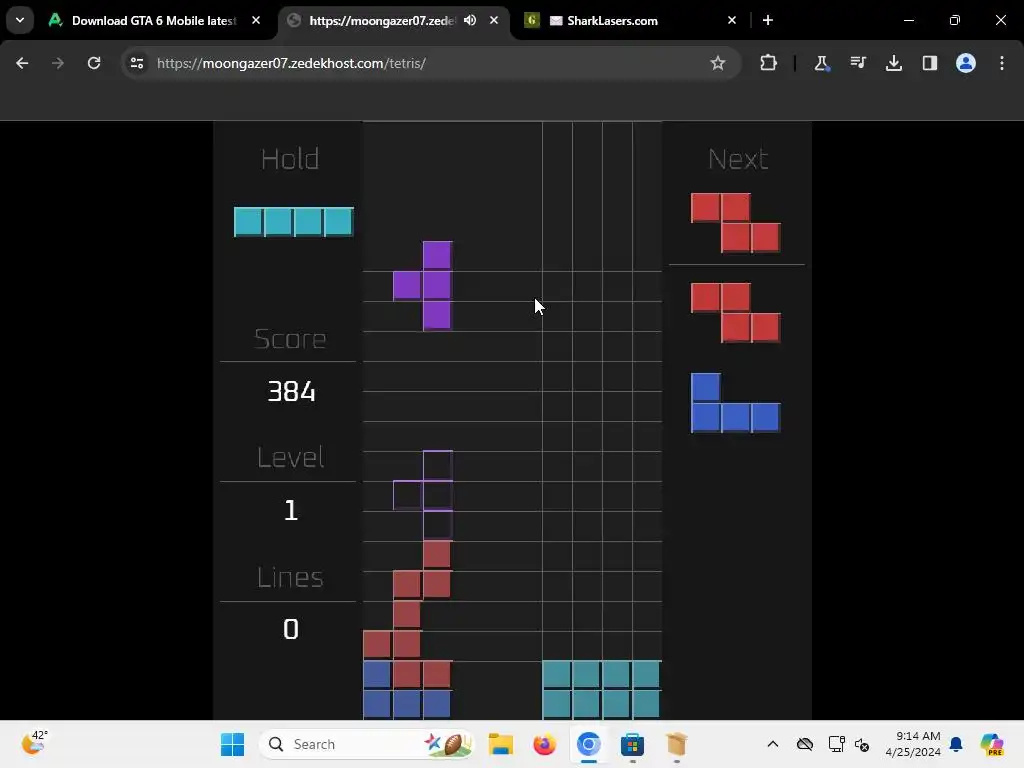This screenshot has height=768, width=1024.
Task: Open Chrome Labs flask icon
Action: (822, 63)
